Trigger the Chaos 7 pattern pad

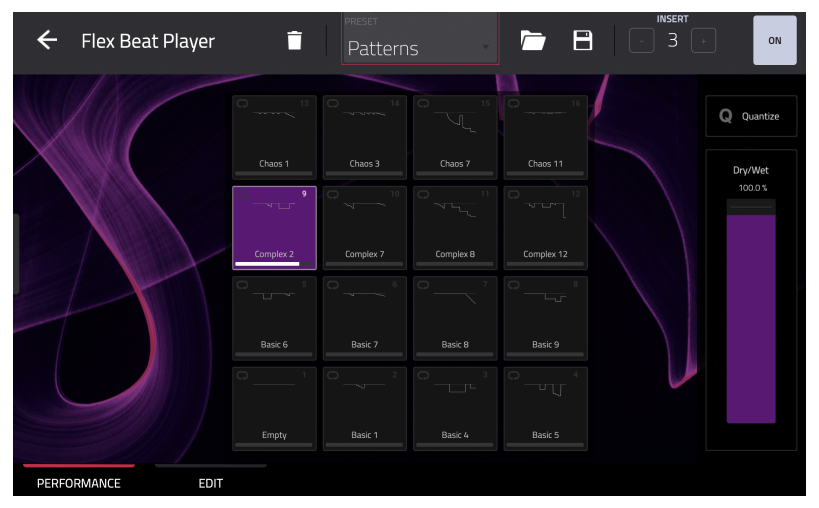(x=455, y=137)
